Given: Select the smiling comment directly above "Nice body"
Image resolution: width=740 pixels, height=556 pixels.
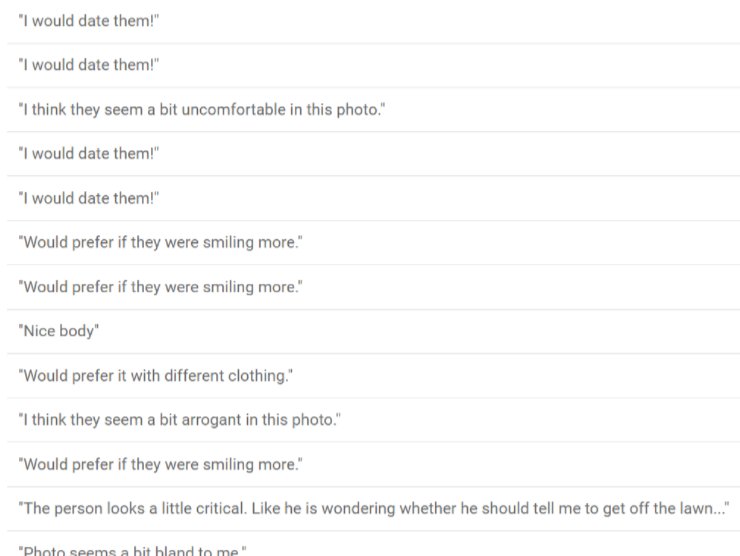Looking at the screenshot, I should [x=160, y=286].
